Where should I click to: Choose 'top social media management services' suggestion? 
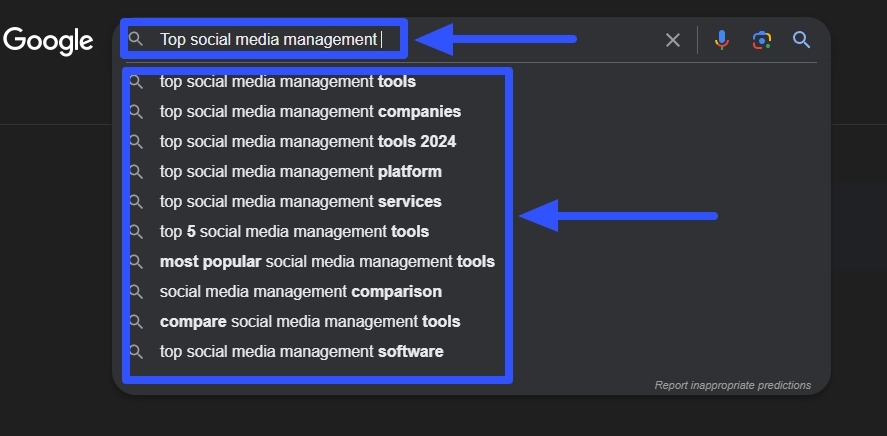(x=300, y=202)
